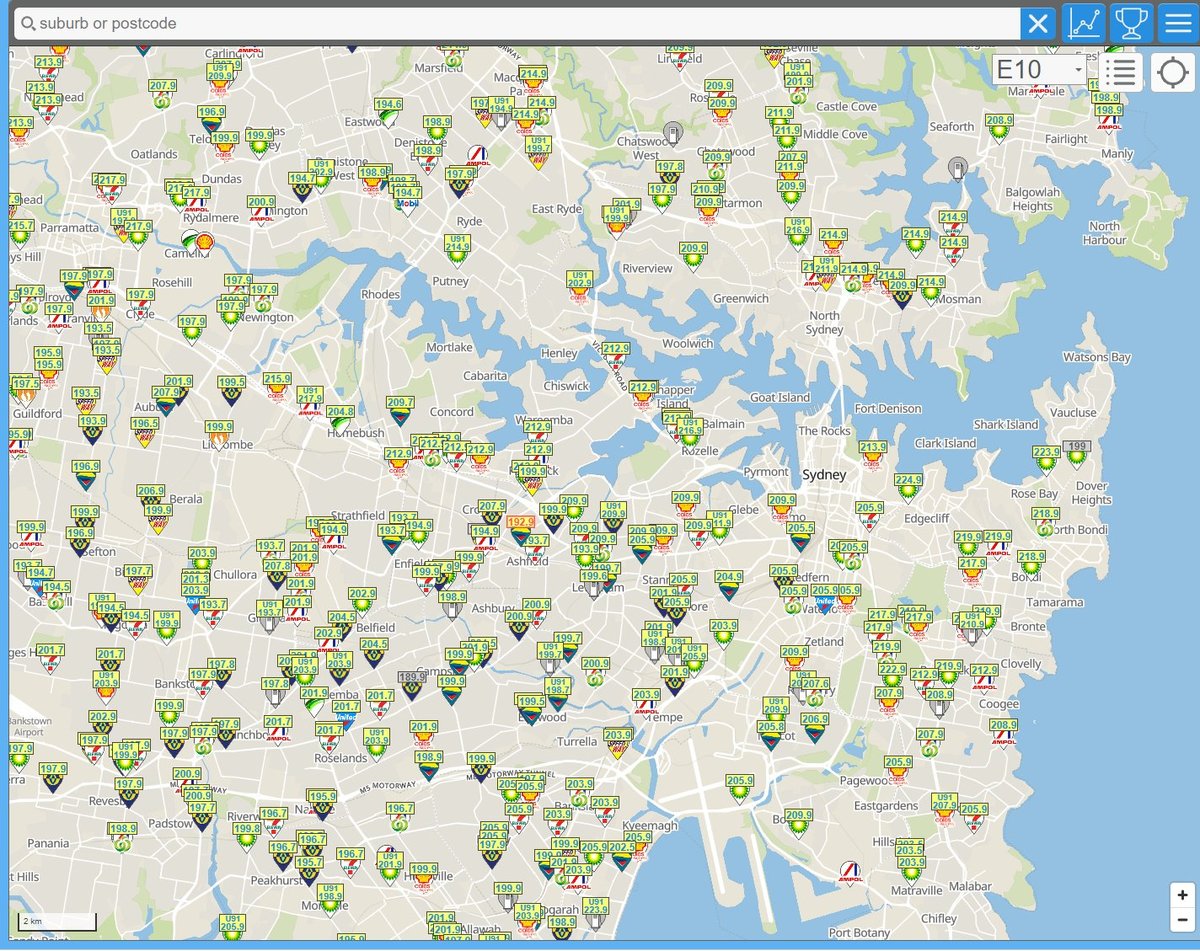Image resolution: width=1200 pixels, height=951 pixels.
Task: Open the hamburger menu
Action: click(1178, 23)
